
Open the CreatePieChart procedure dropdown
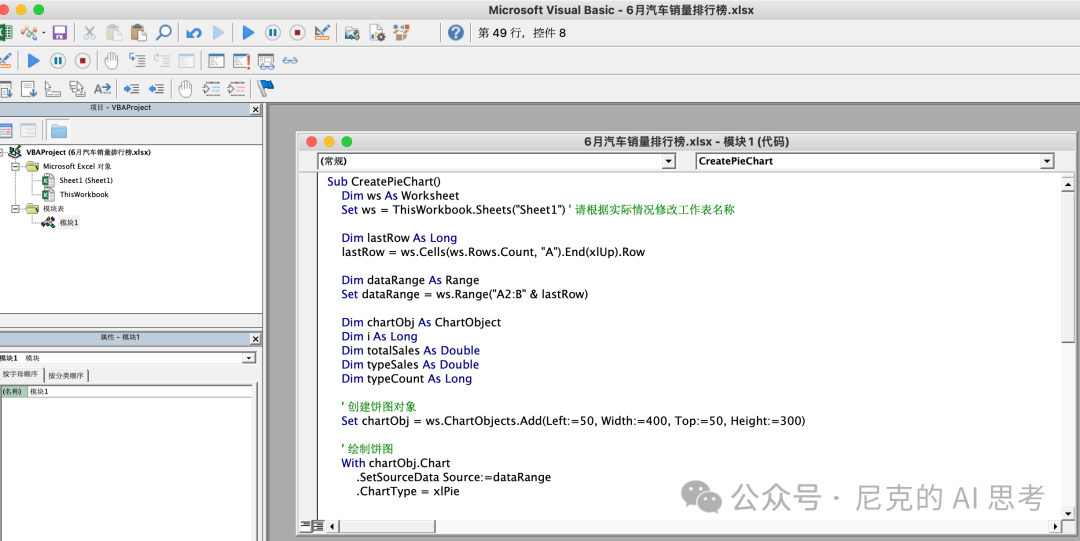tap(1047, 161)
